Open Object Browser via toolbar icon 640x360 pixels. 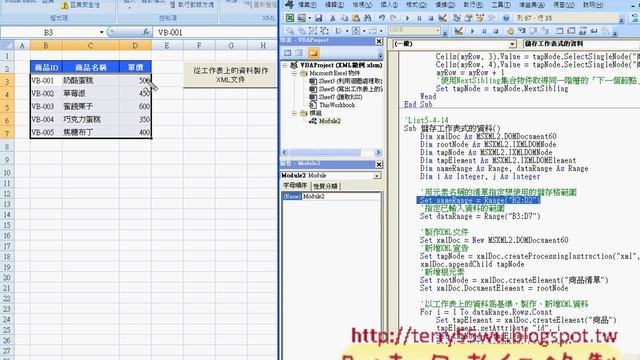point(480,18)
